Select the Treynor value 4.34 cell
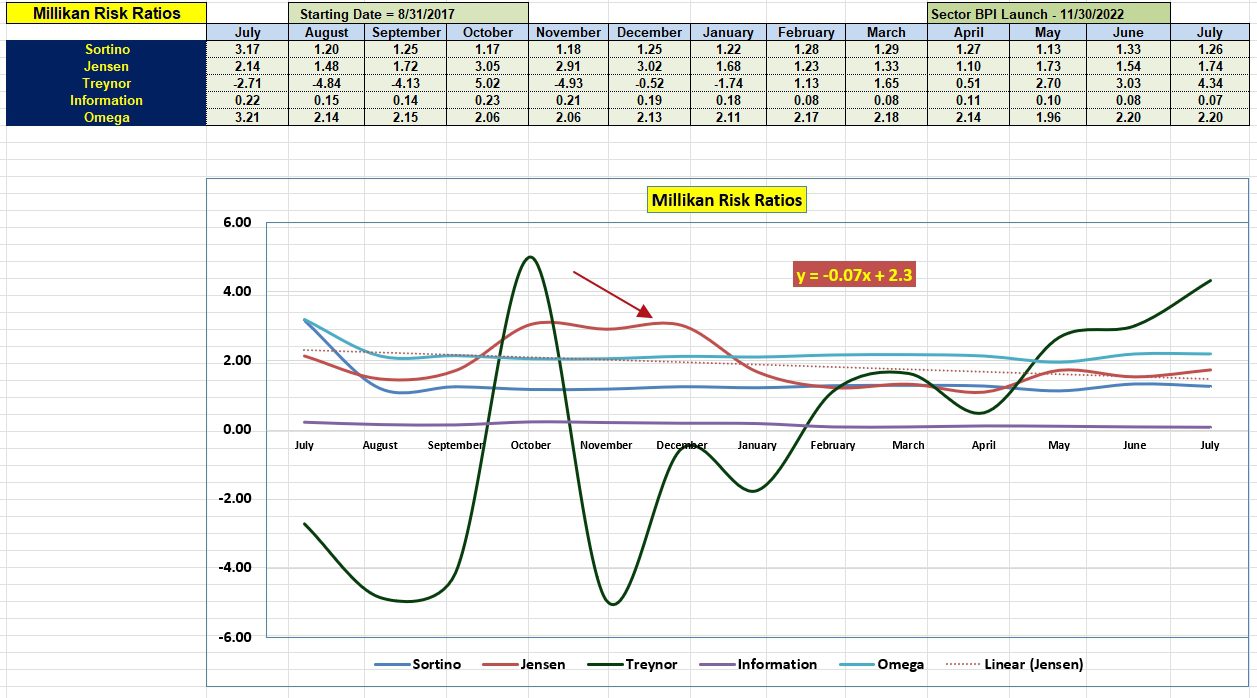 click(x=1210, y=83)
